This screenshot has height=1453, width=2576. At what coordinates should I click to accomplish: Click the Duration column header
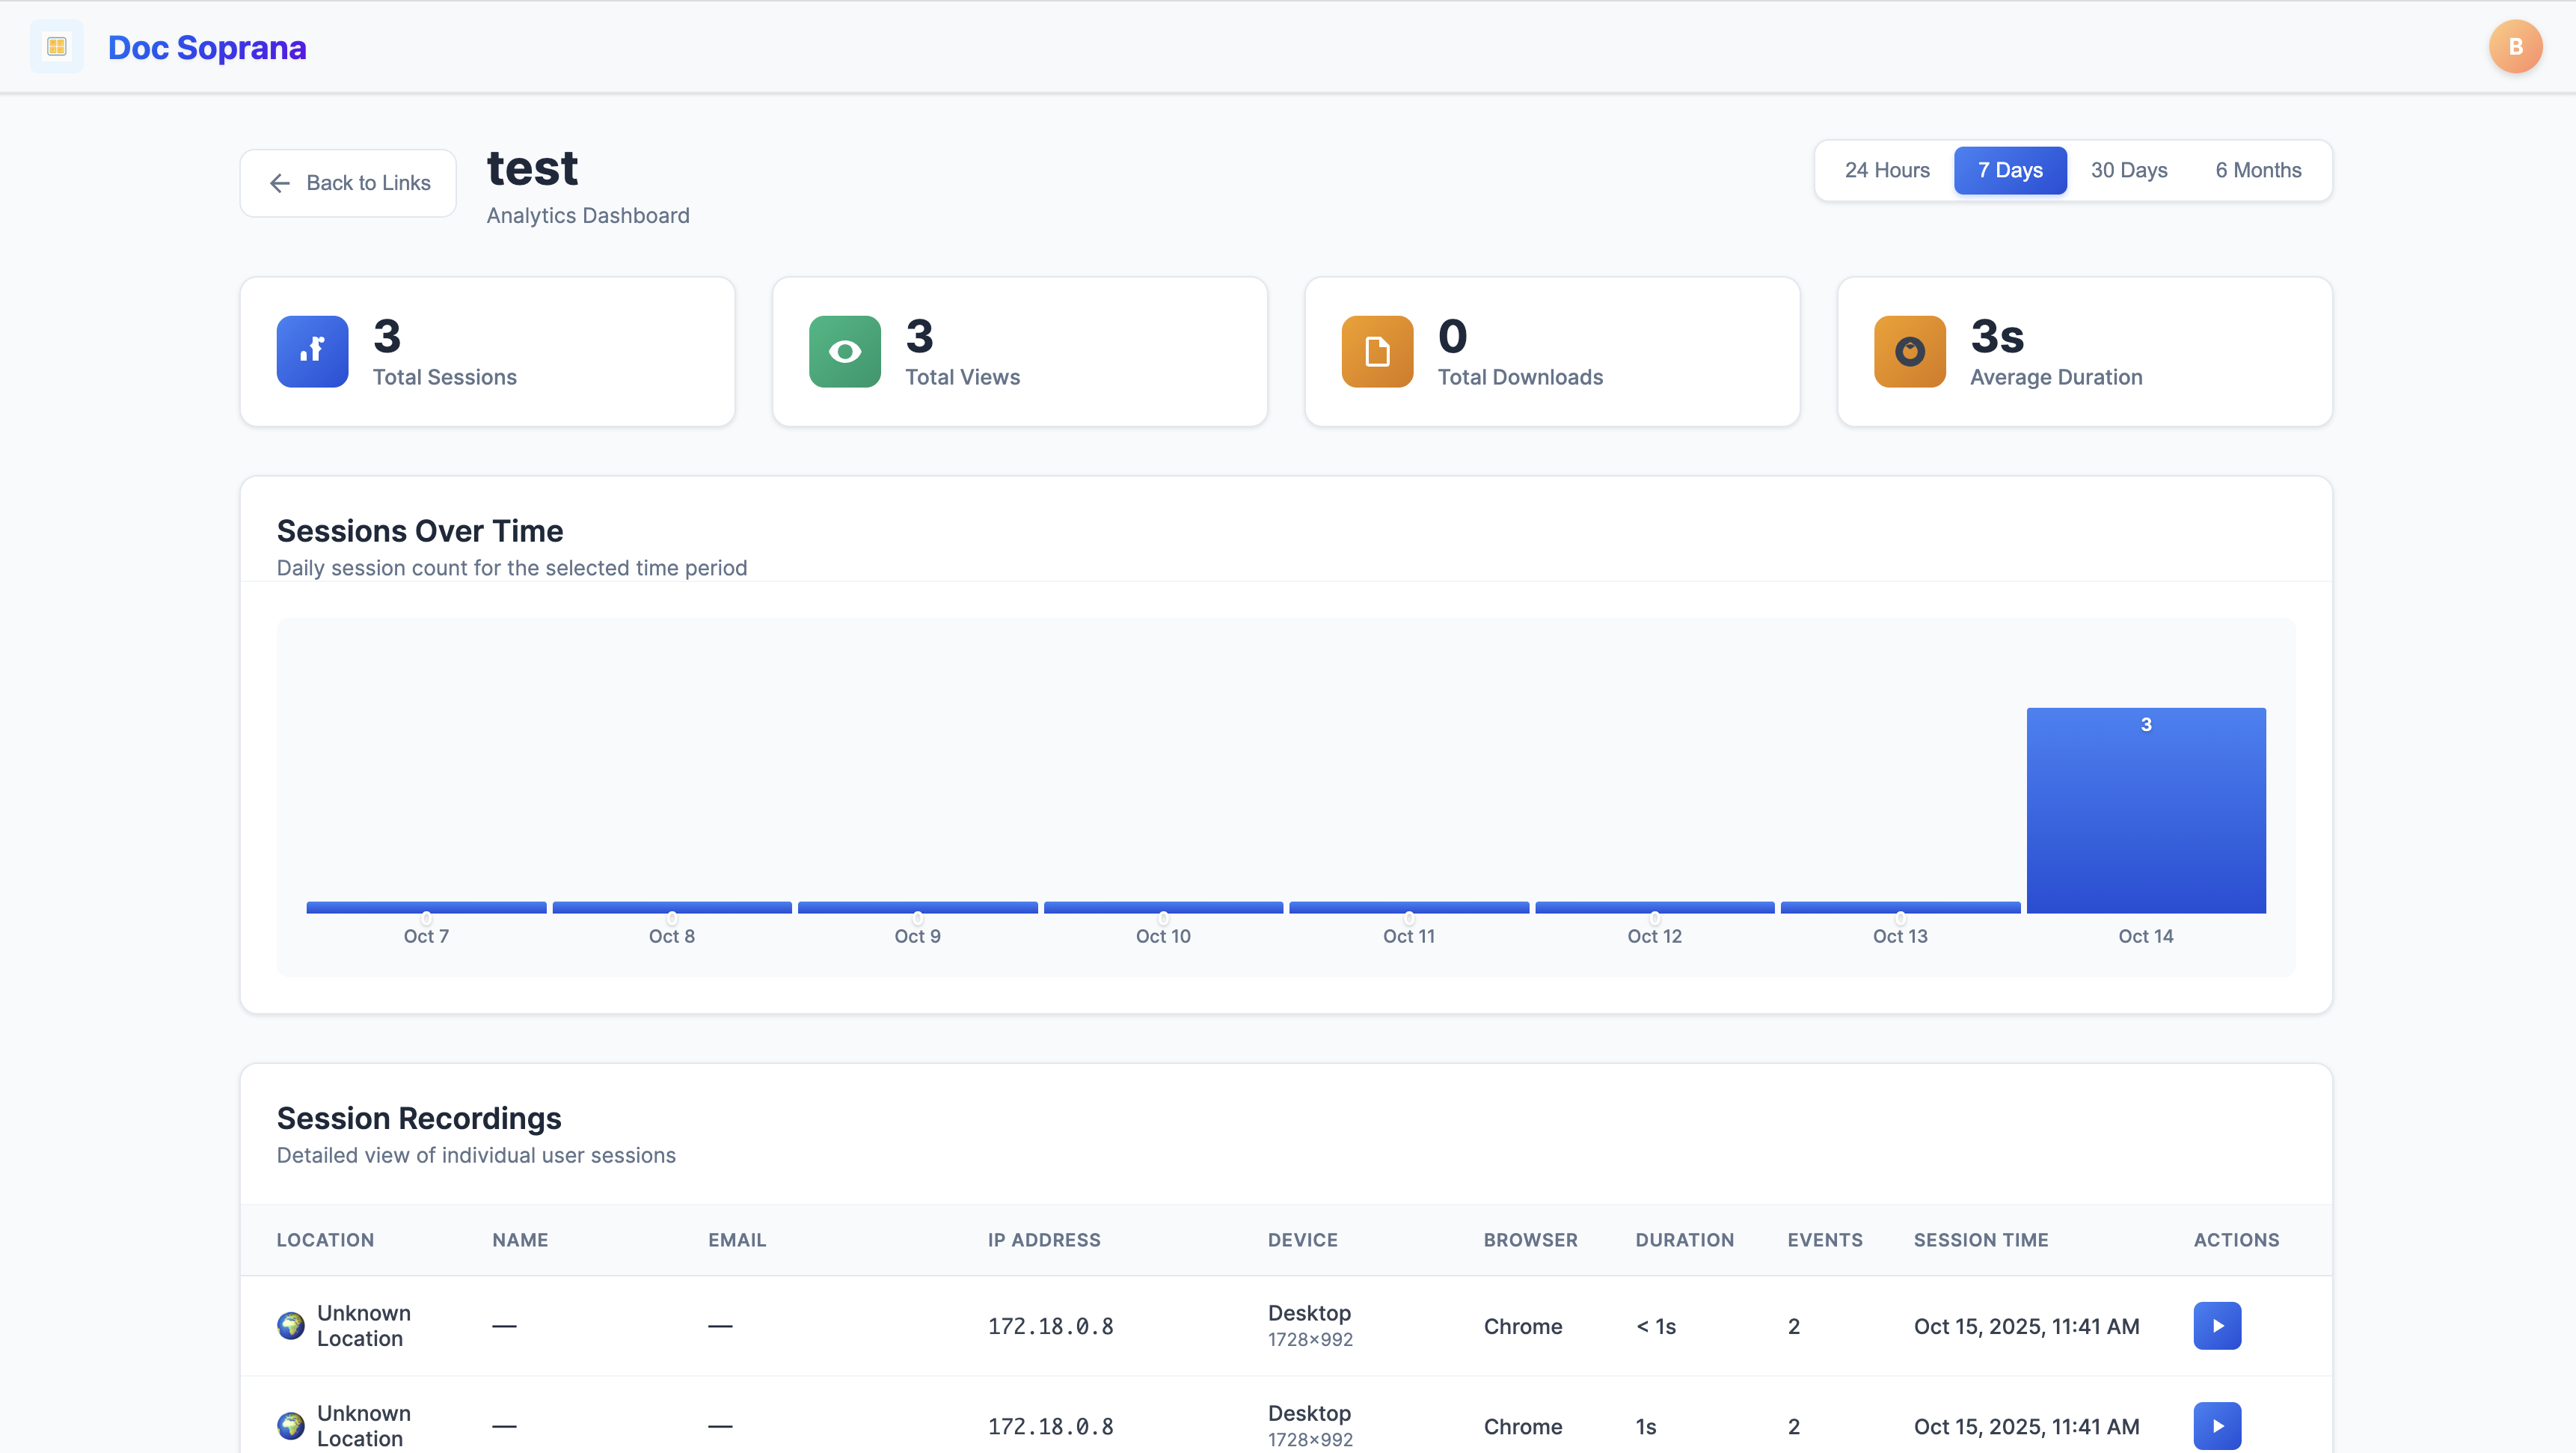[1685, 1240]
